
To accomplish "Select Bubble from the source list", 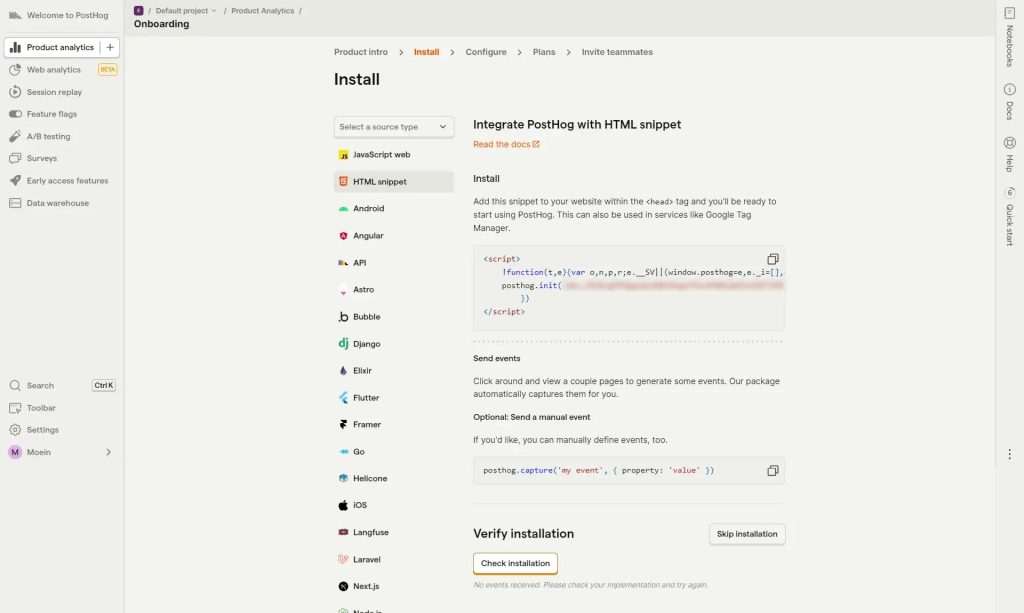I will point(394,317).
